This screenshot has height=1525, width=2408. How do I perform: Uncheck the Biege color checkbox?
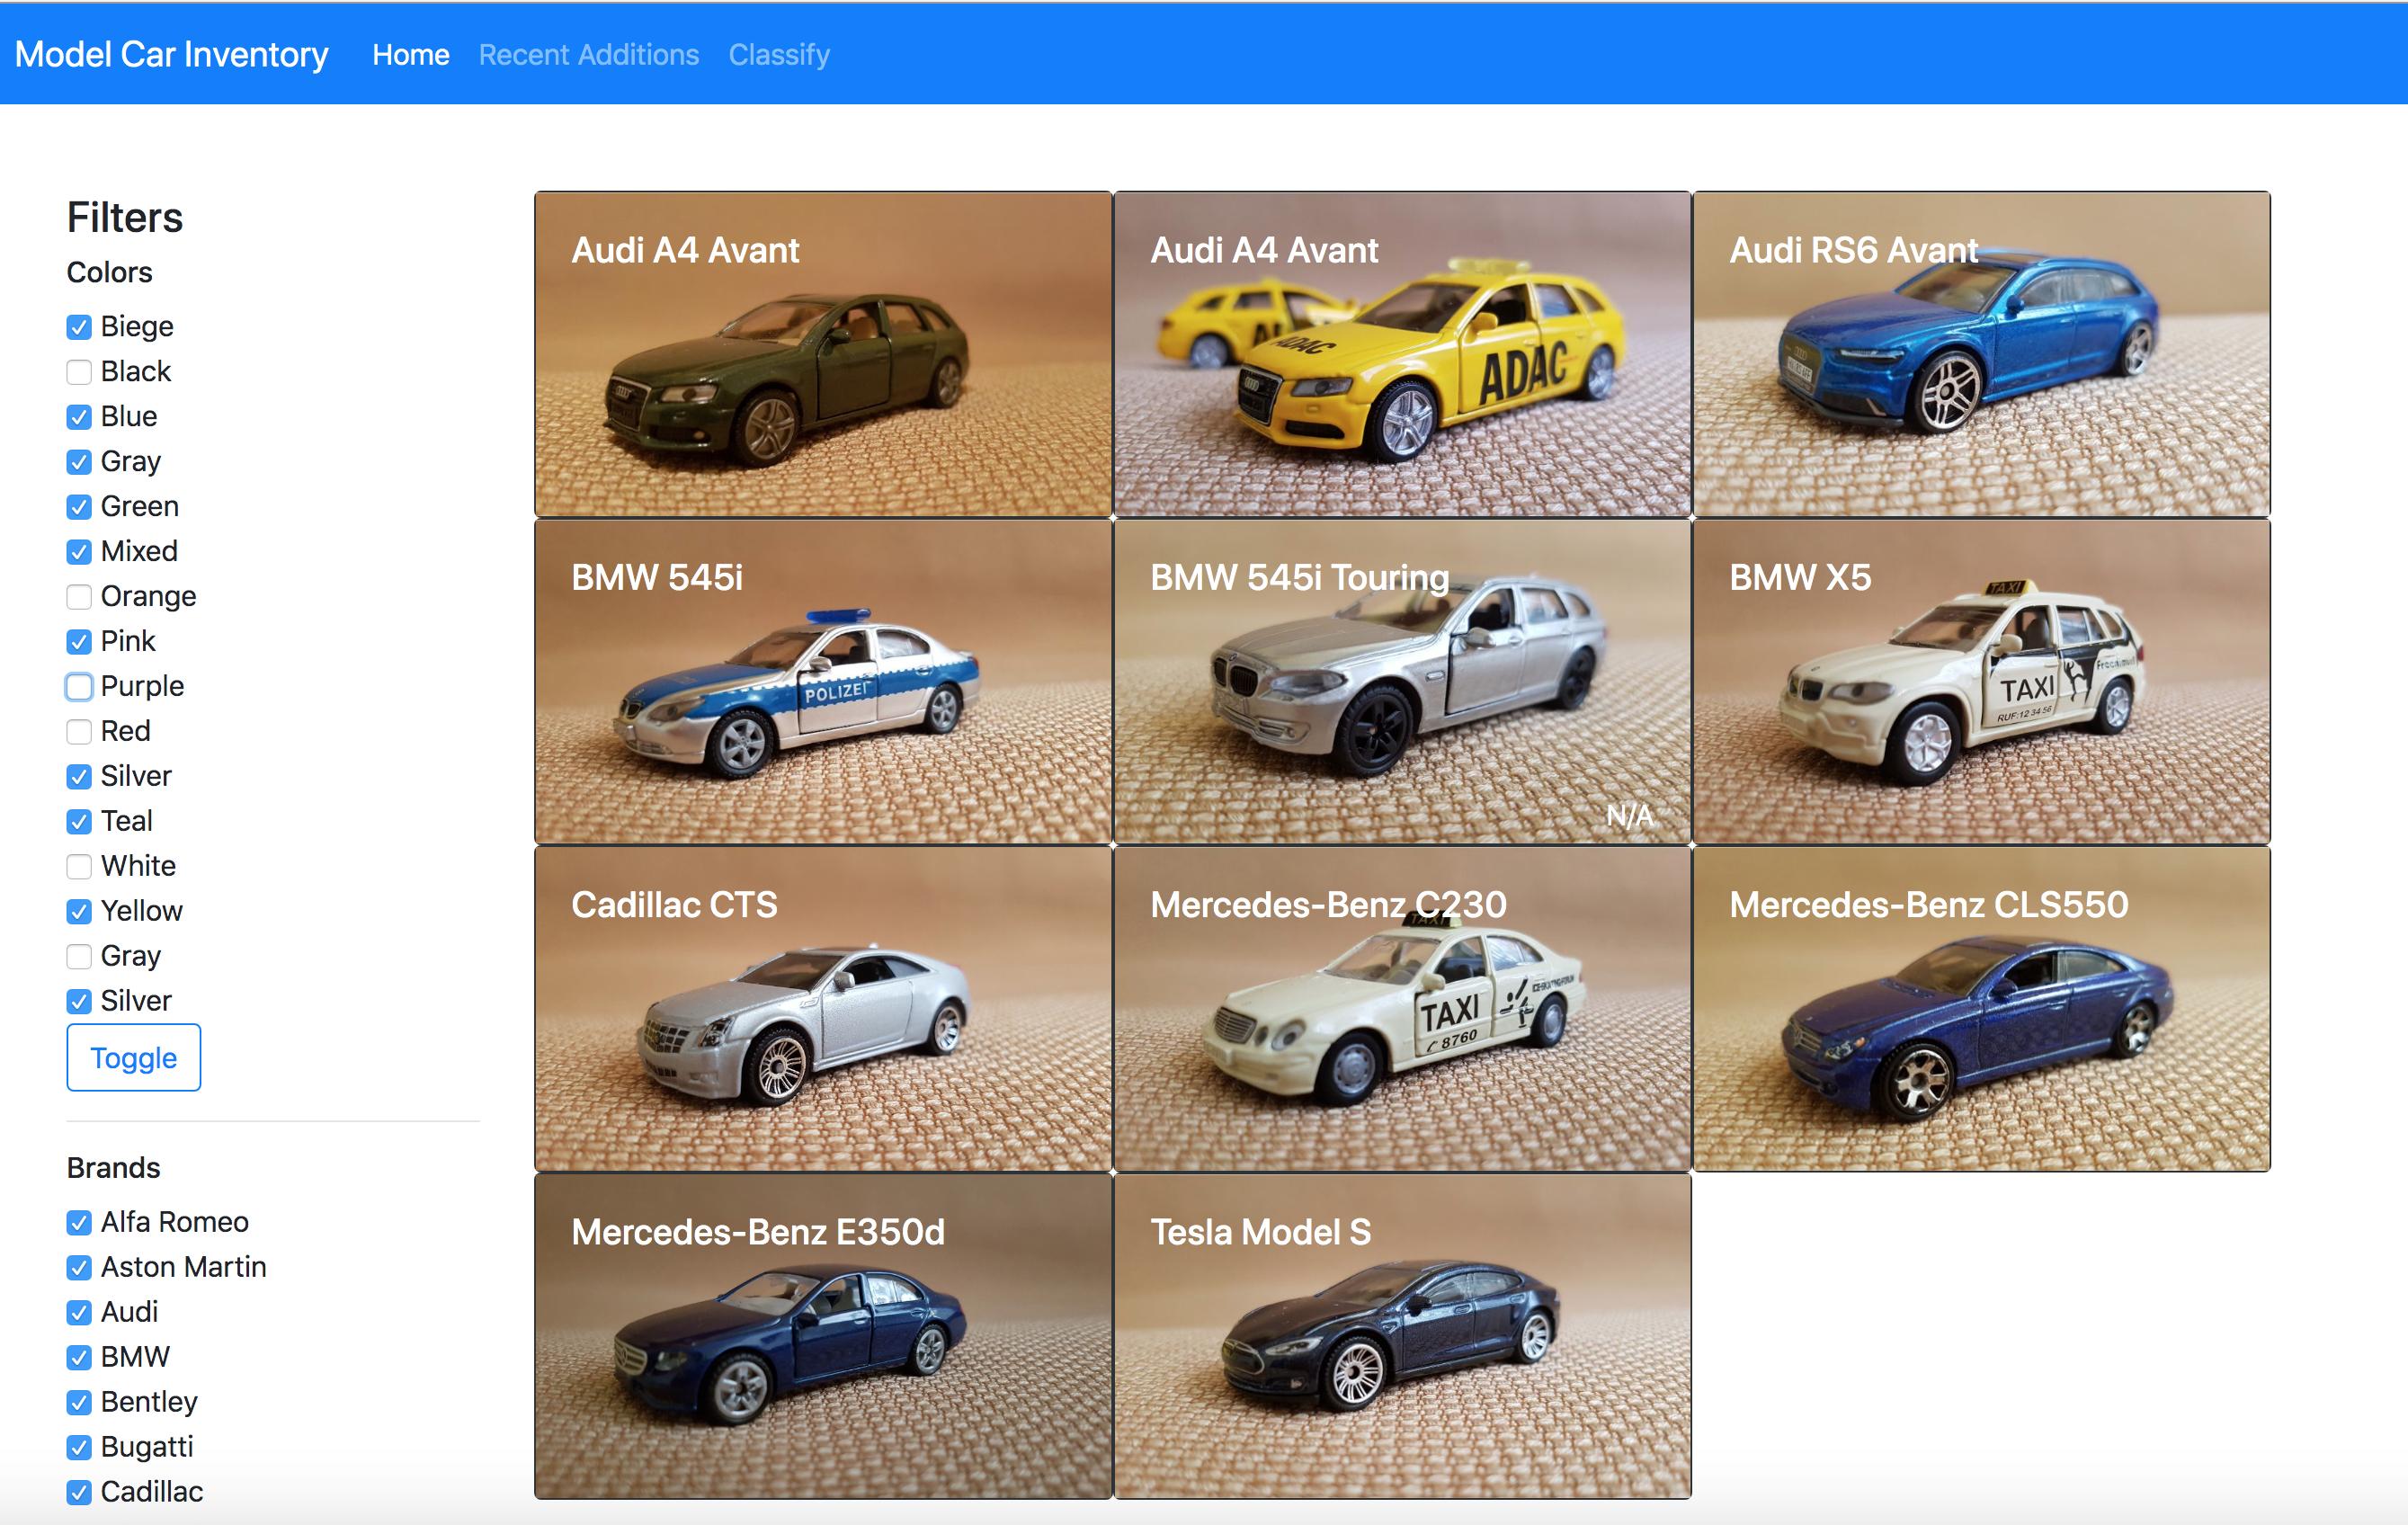(x=79, y=327)
